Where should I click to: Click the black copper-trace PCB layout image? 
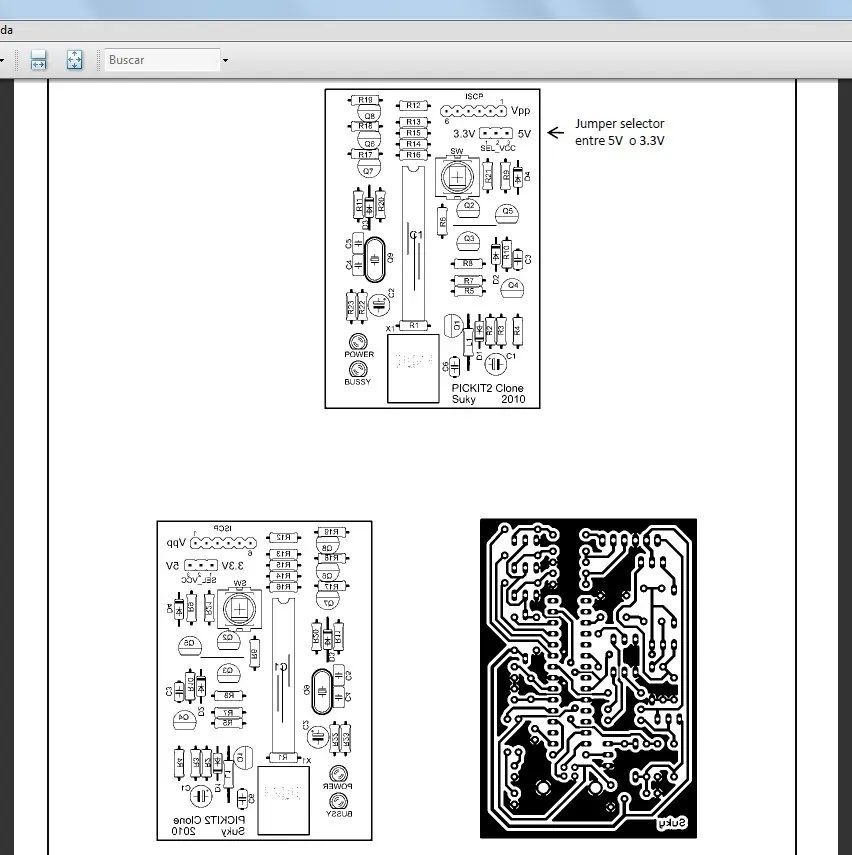[x=588, y=678]
